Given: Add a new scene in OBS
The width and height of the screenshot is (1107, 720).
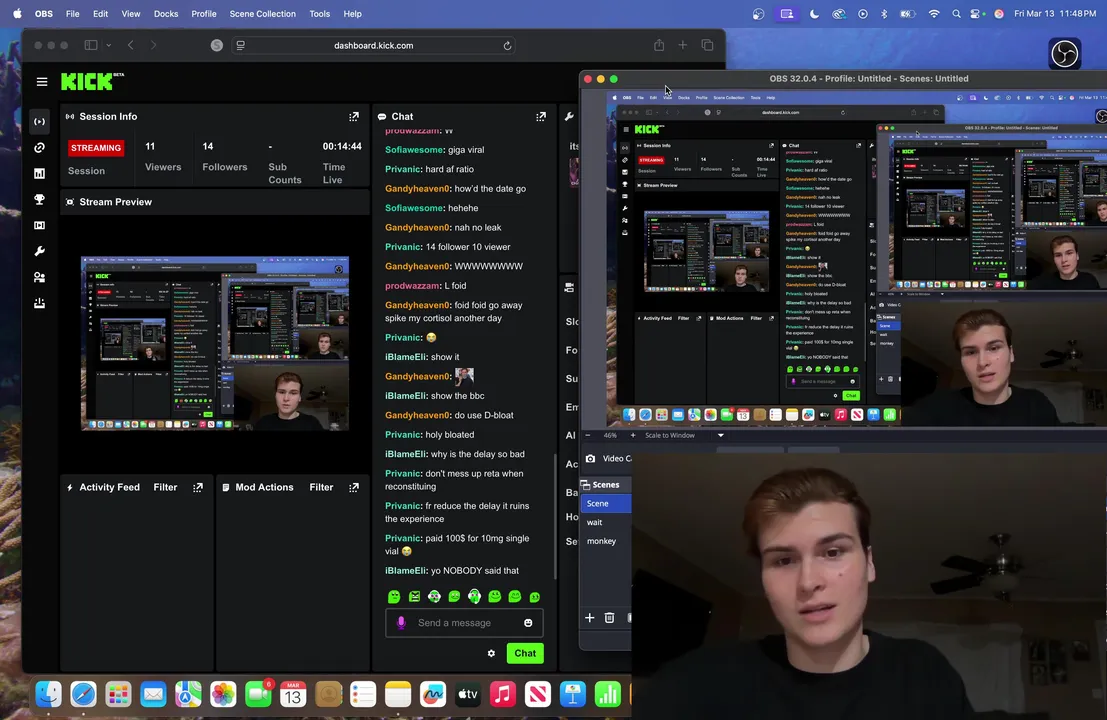Looking at the screenshot, I should [590, 618].
